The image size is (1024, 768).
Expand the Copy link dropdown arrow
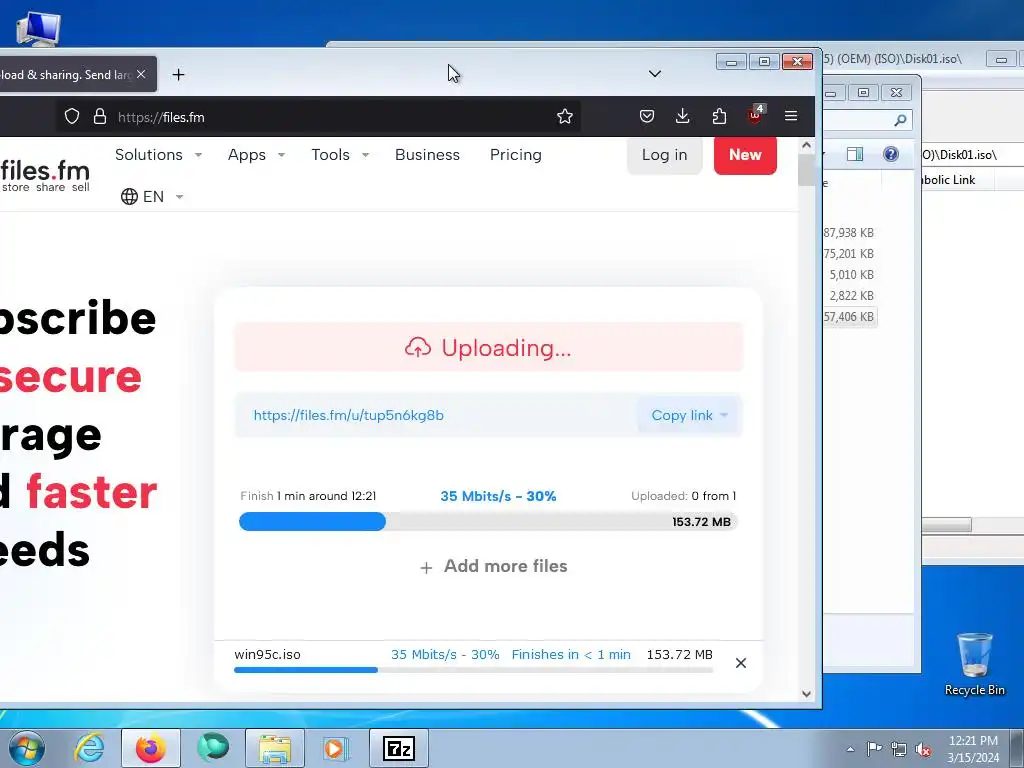click(x=724, y=415)
